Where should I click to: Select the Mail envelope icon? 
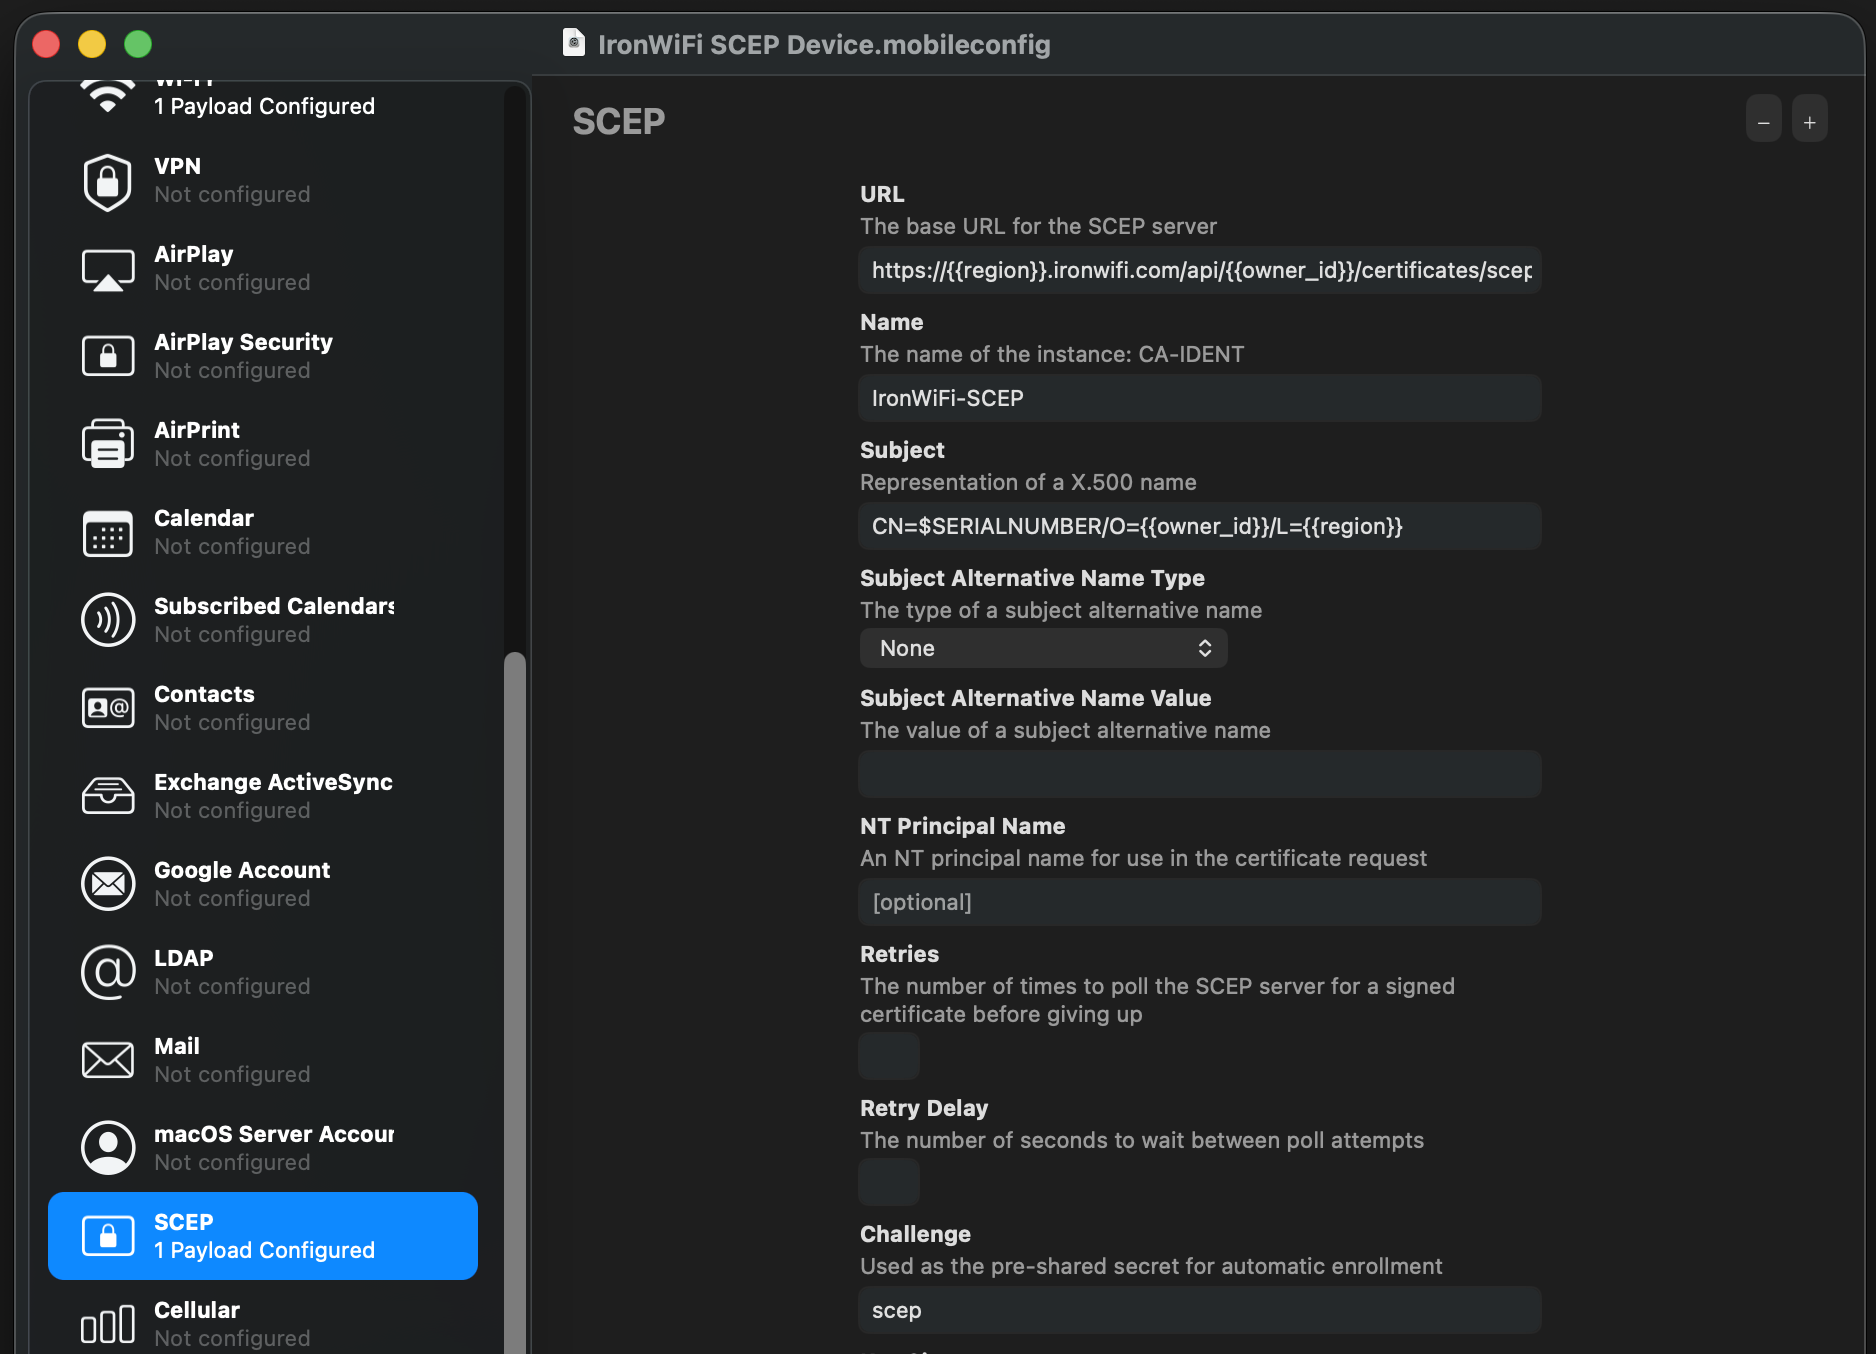(108, 1060)
